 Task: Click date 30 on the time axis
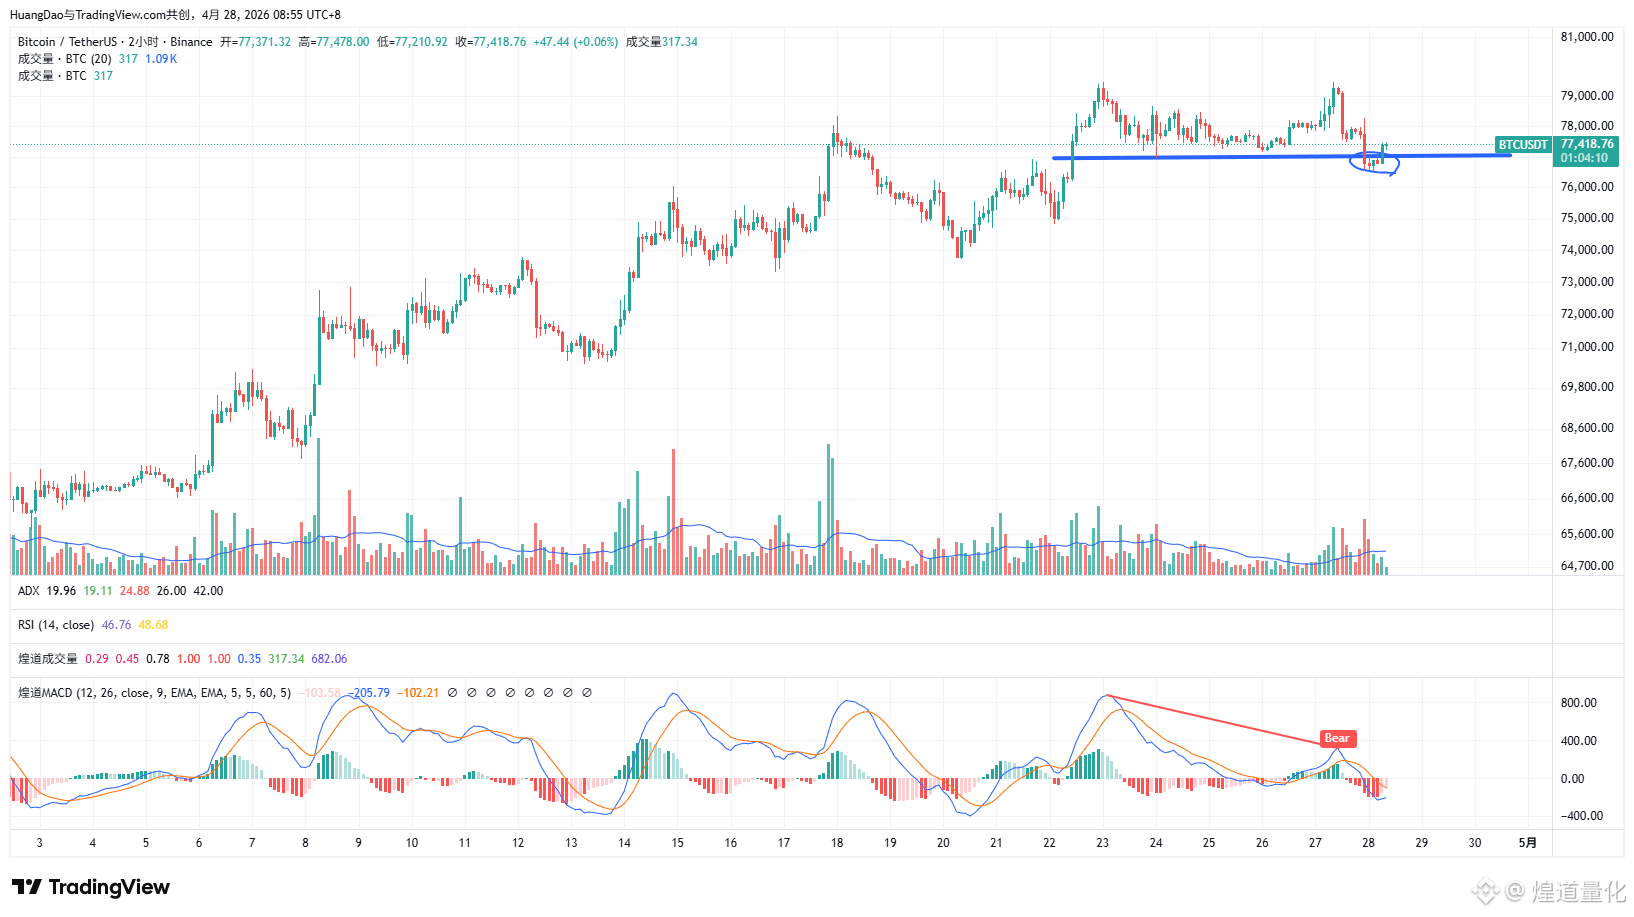click(1474, 843)
